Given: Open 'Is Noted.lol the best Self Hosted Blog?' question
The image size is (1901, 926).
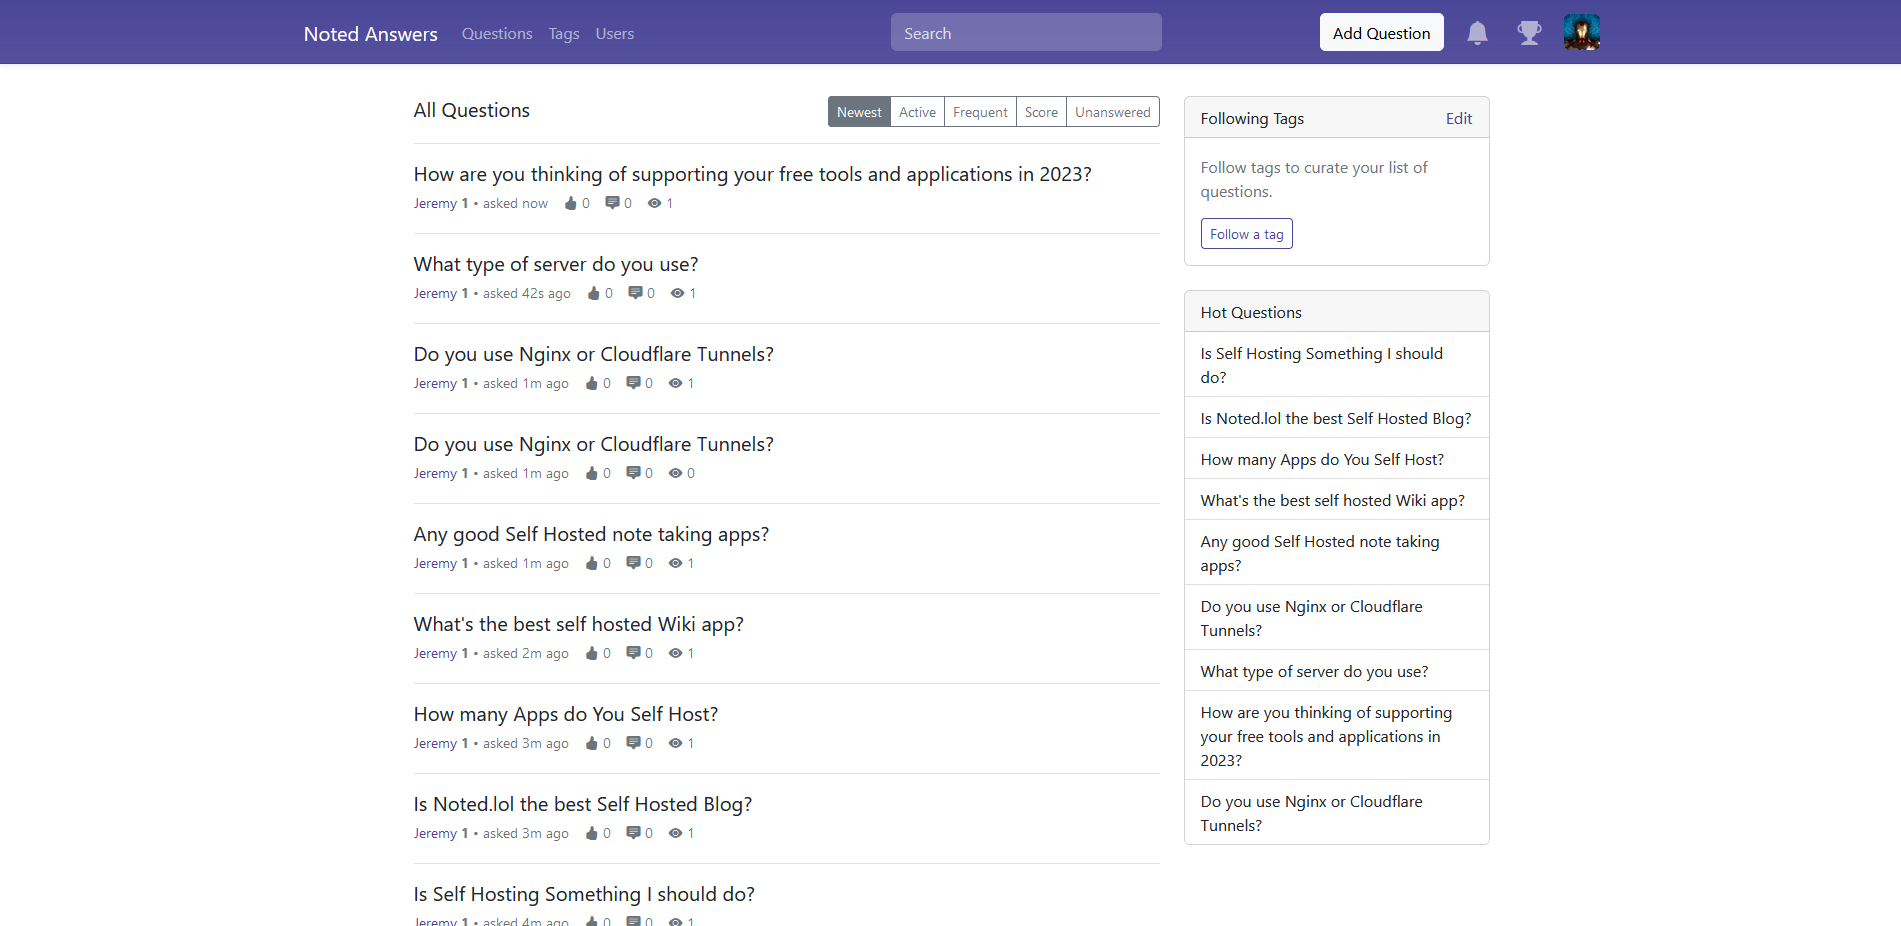Looking at the screenshot, I should [583, 804].
